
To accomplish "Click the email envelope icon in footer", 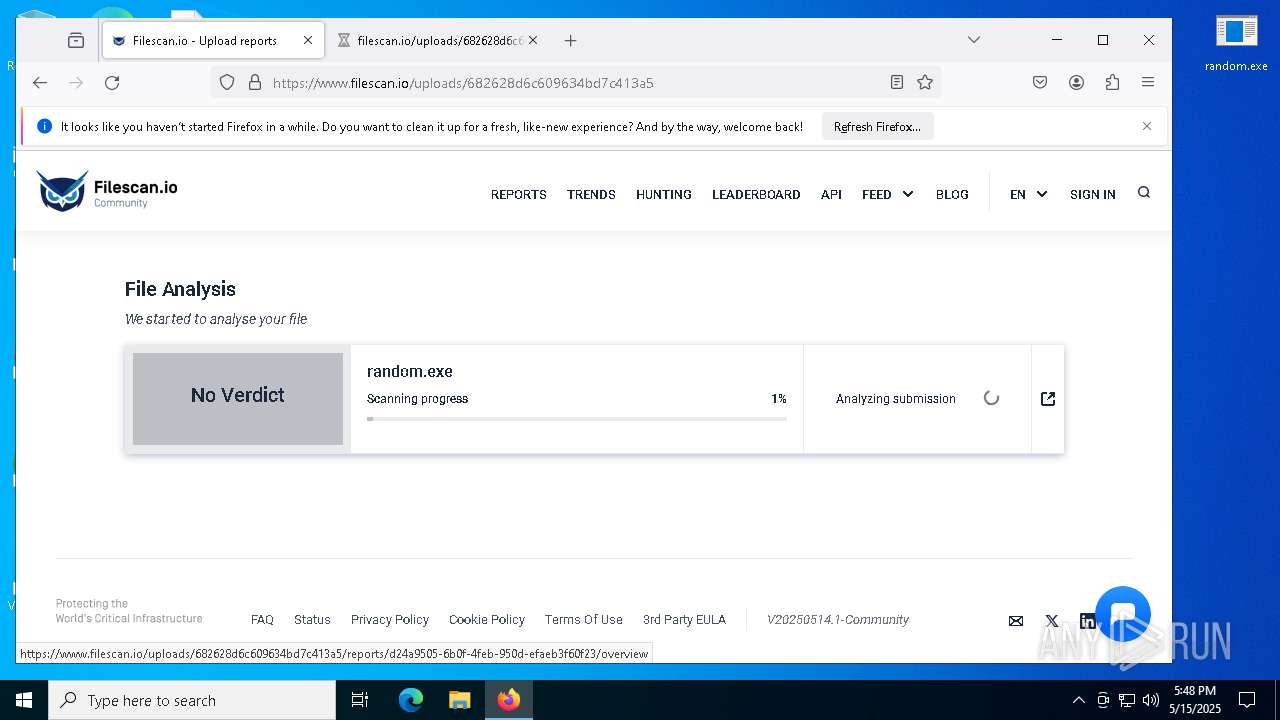I will (x=1016, y=621).
